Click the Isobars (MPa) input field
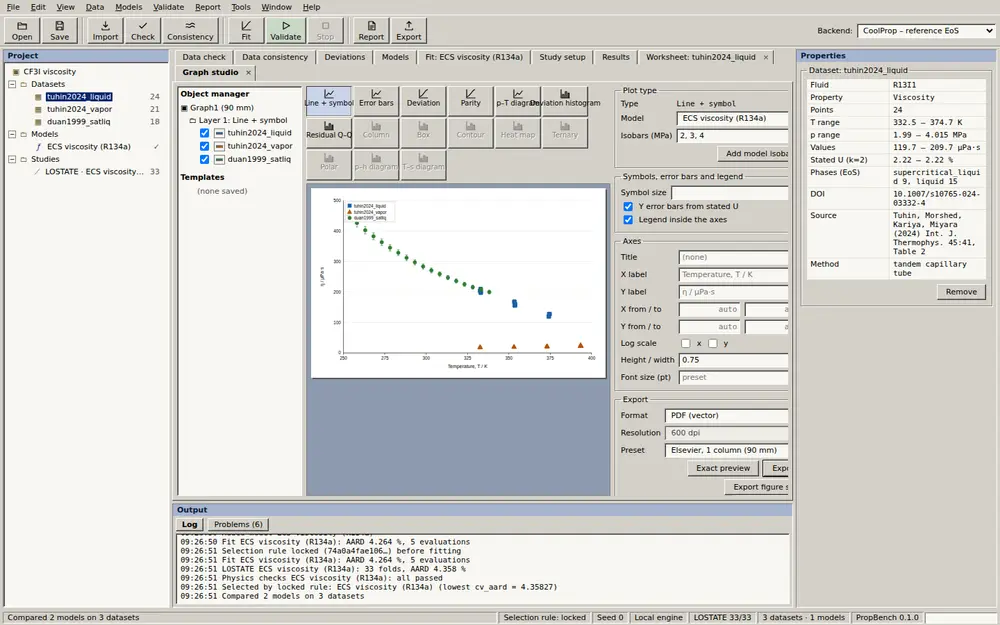Image resolution: width=1000 pixels, height=625 pixels. (x=732, y=136)
